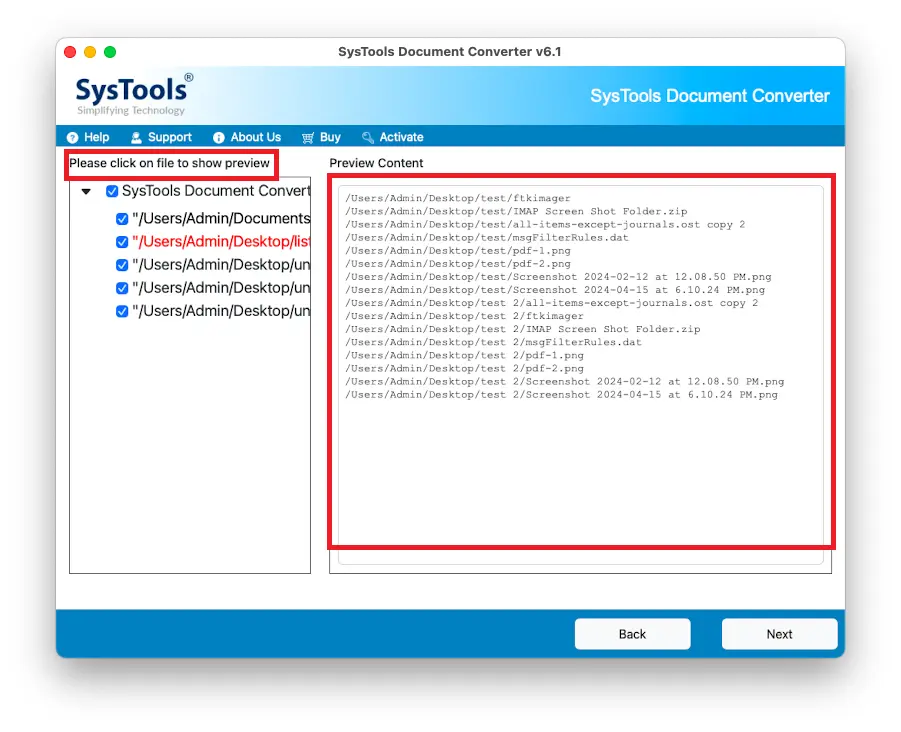Maximize the window with green button
Image resolution: width=901 pixels, height=732 pixels.
click(x=110, y=52)
